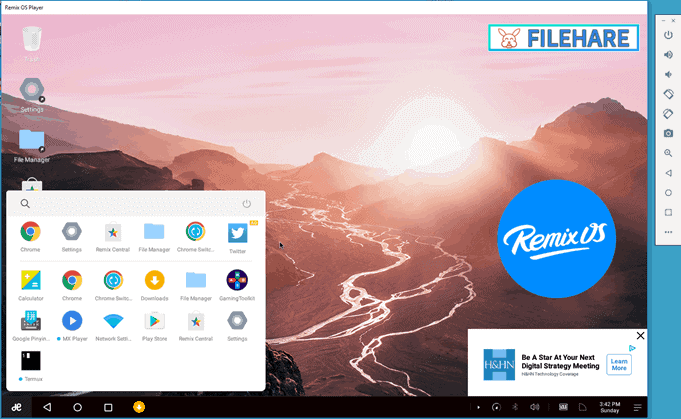The height and width of the screenshot is (419, 681).
Task: Close the advertisement with the X
Action: click(x=640, y=336)
